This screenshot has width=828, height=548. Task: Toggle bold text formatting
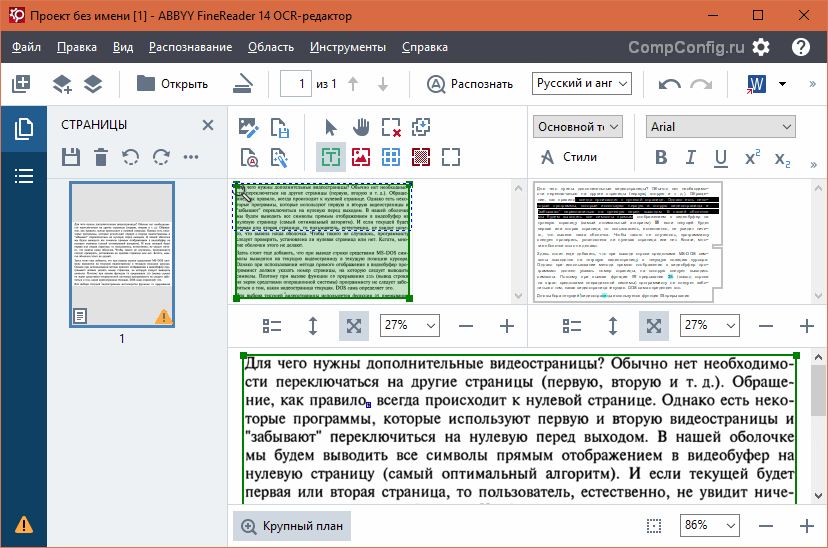[660, 157]
